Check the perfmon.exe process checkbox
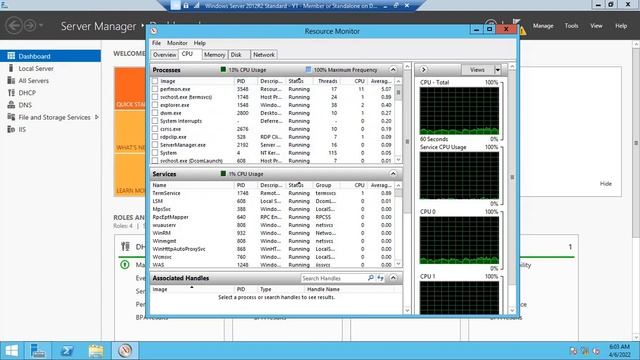Image resolution: width=640 pixels, height=360 pixels. 155,89
